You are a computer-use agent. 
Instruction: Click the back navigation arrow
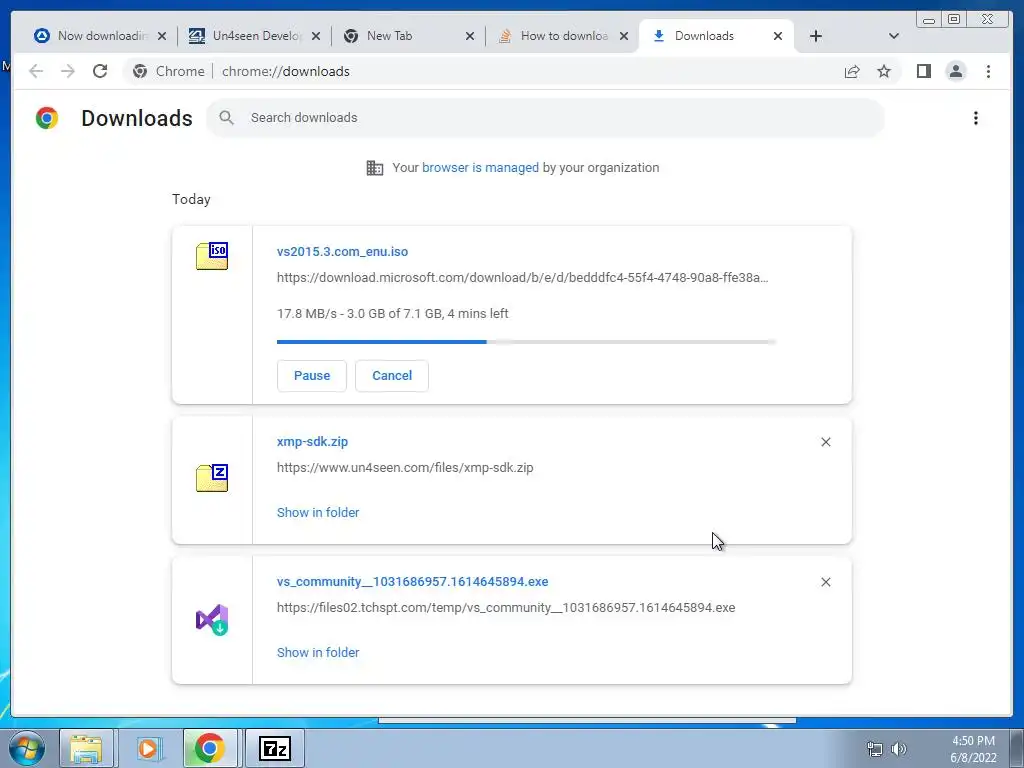[x=36, y=71]
